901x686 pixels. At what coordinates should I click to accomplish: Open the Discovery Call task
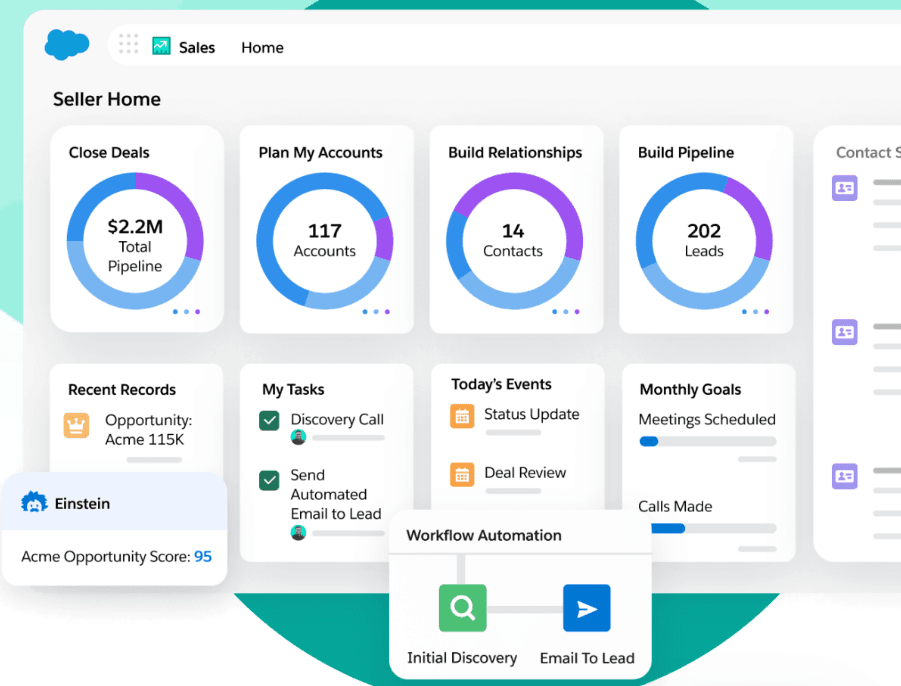point(337,419)
